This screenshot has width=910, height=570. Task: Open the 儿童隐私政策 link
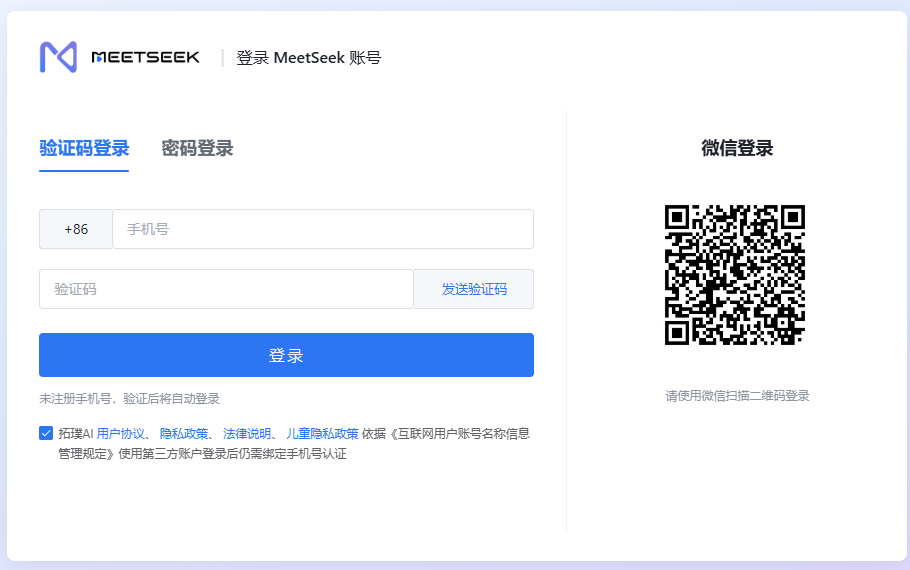pos(322,434)
